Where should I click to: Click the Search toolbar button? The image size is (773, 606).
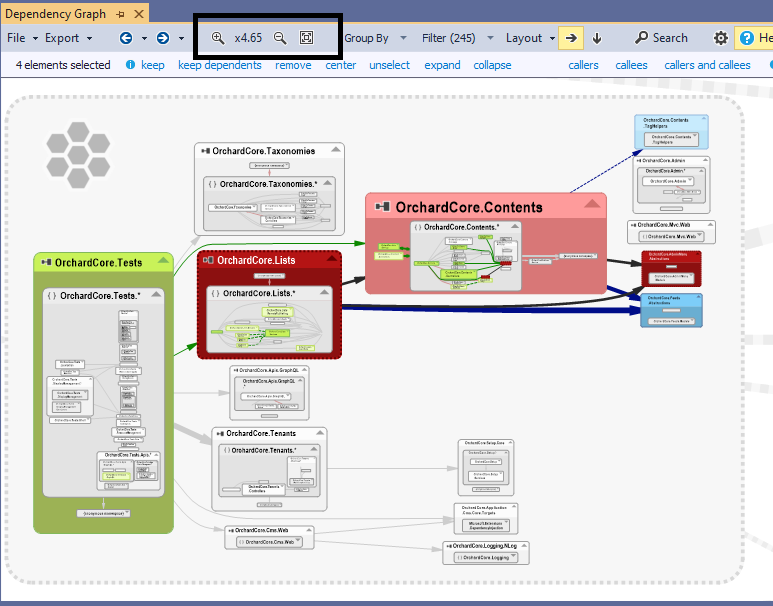(661, 38)
